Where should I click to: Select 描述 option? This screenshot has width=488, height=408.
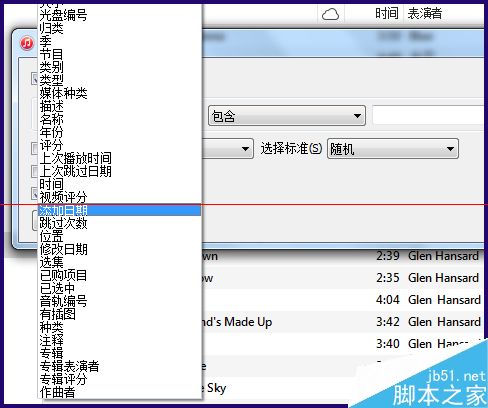(x=120, y=106)
